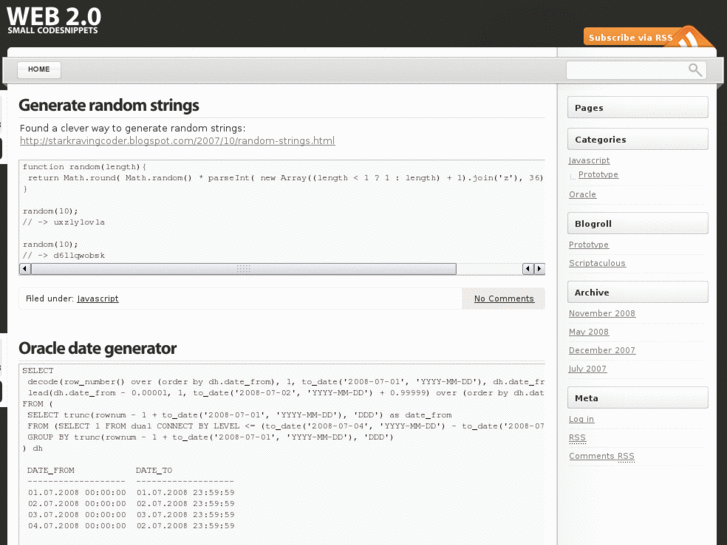Click the Pages sidebar header

[x=638, y=108]
